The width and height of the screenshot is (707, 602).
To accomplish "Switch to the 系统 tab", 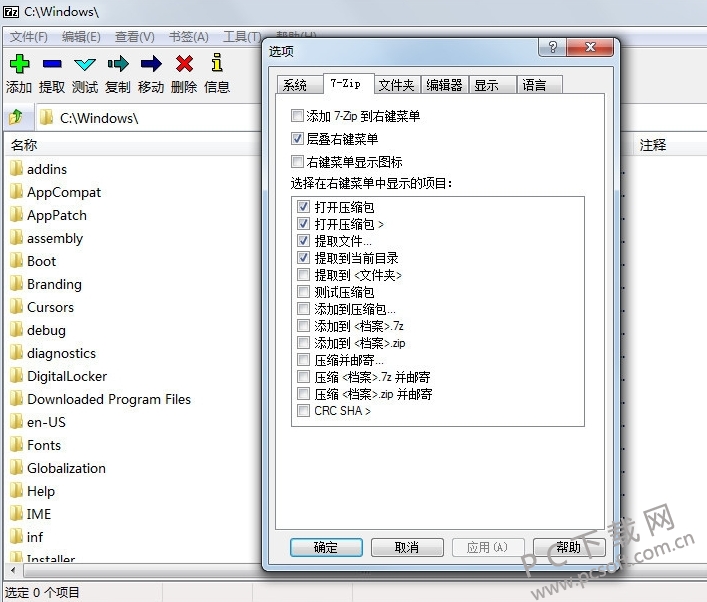I will (x=299, y=85).
